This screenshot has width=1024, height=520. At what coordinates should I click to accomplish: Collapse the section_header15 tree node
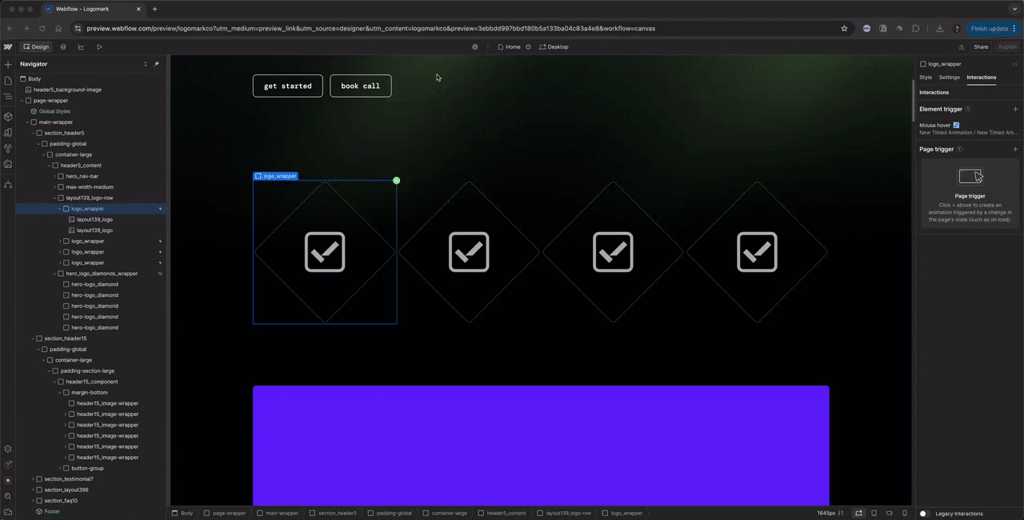pos(33,338)
